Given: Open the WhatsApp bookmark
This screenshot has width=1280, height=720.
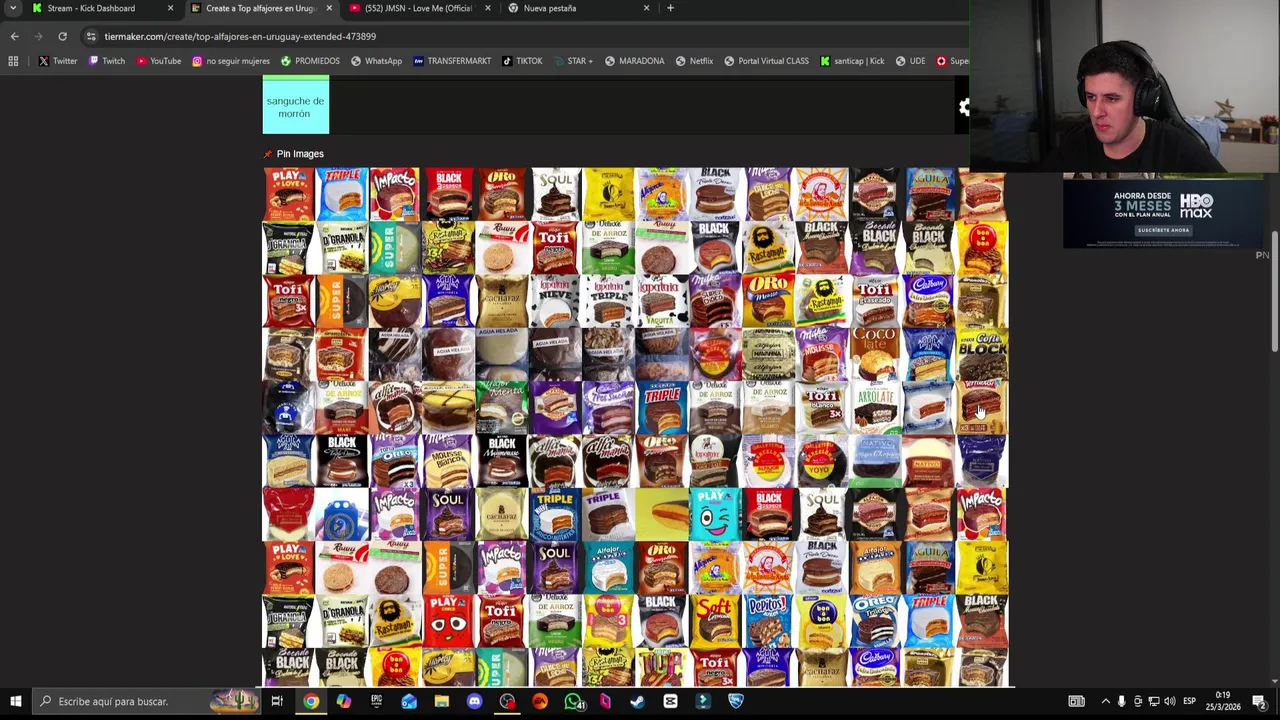Looking at the screenshot, I should [x=376, y=61].
